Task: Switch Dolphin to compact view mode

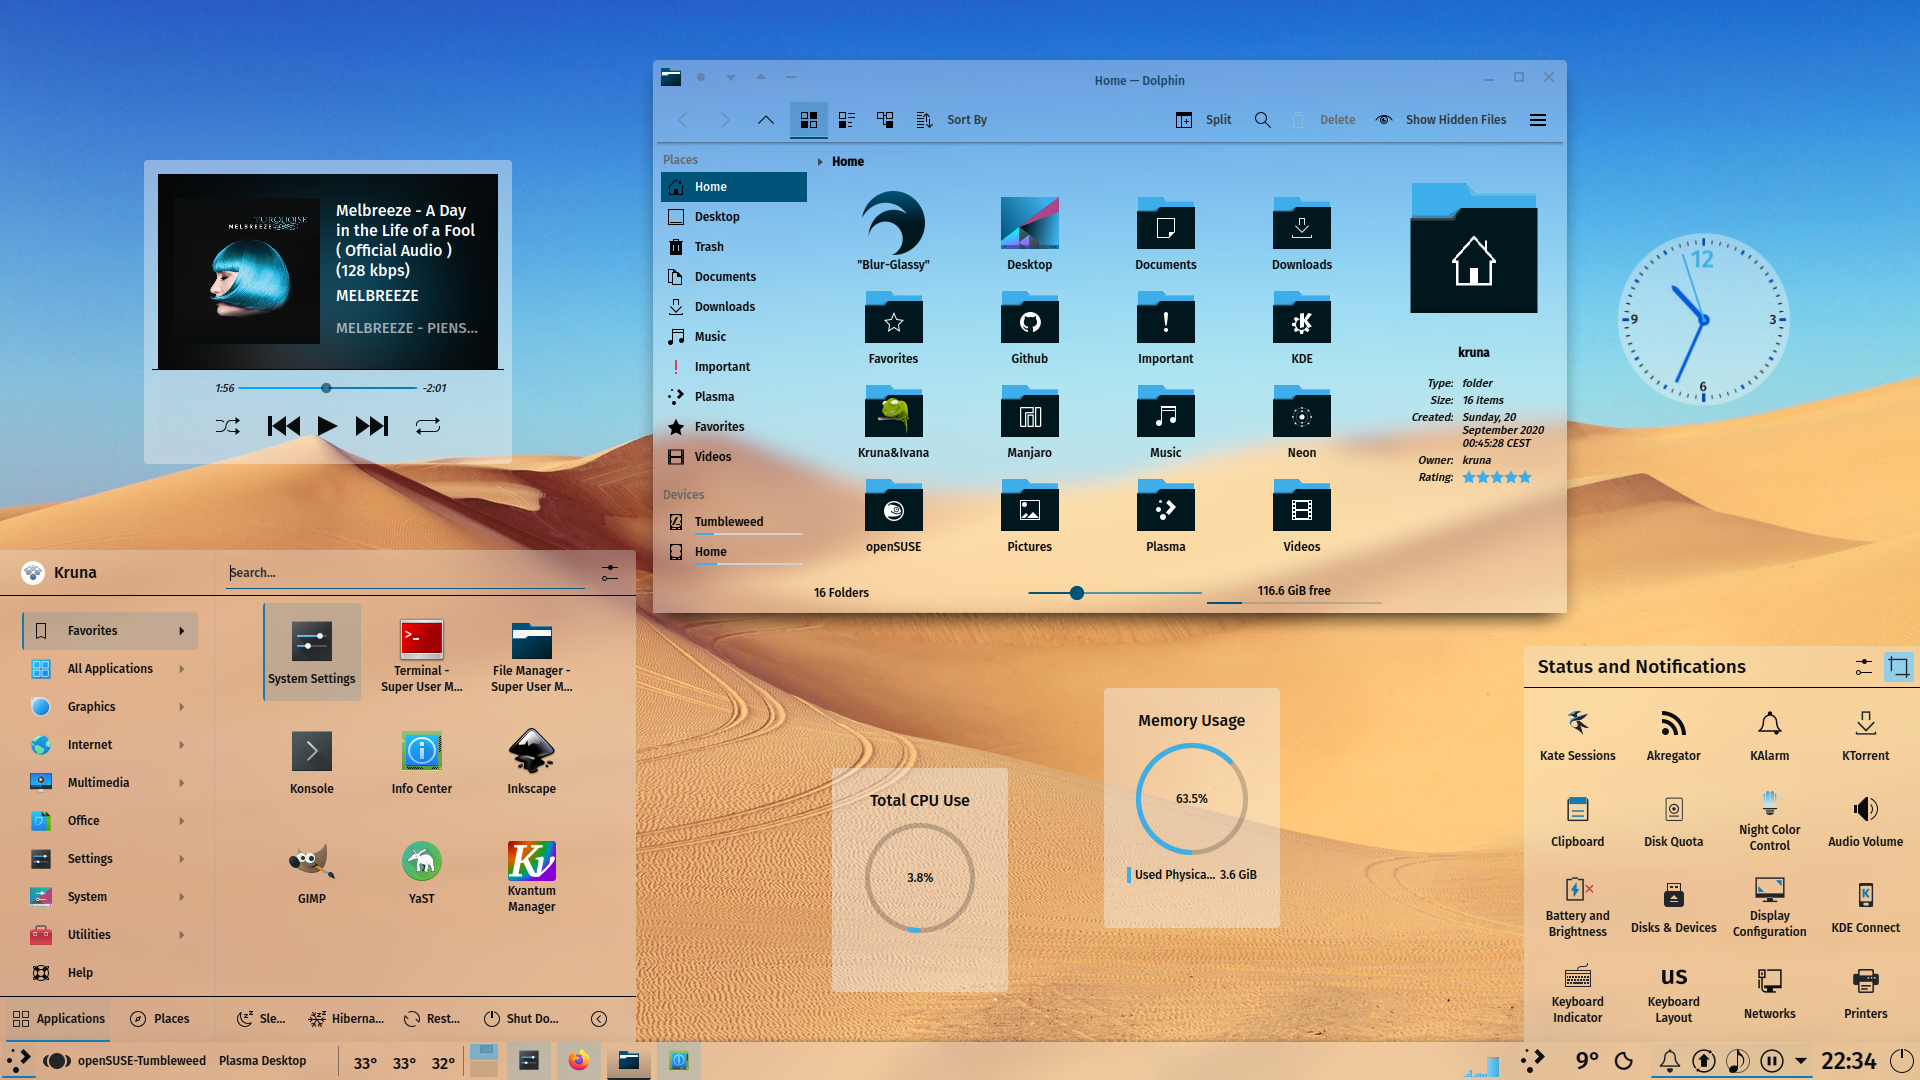Action: 846,120
